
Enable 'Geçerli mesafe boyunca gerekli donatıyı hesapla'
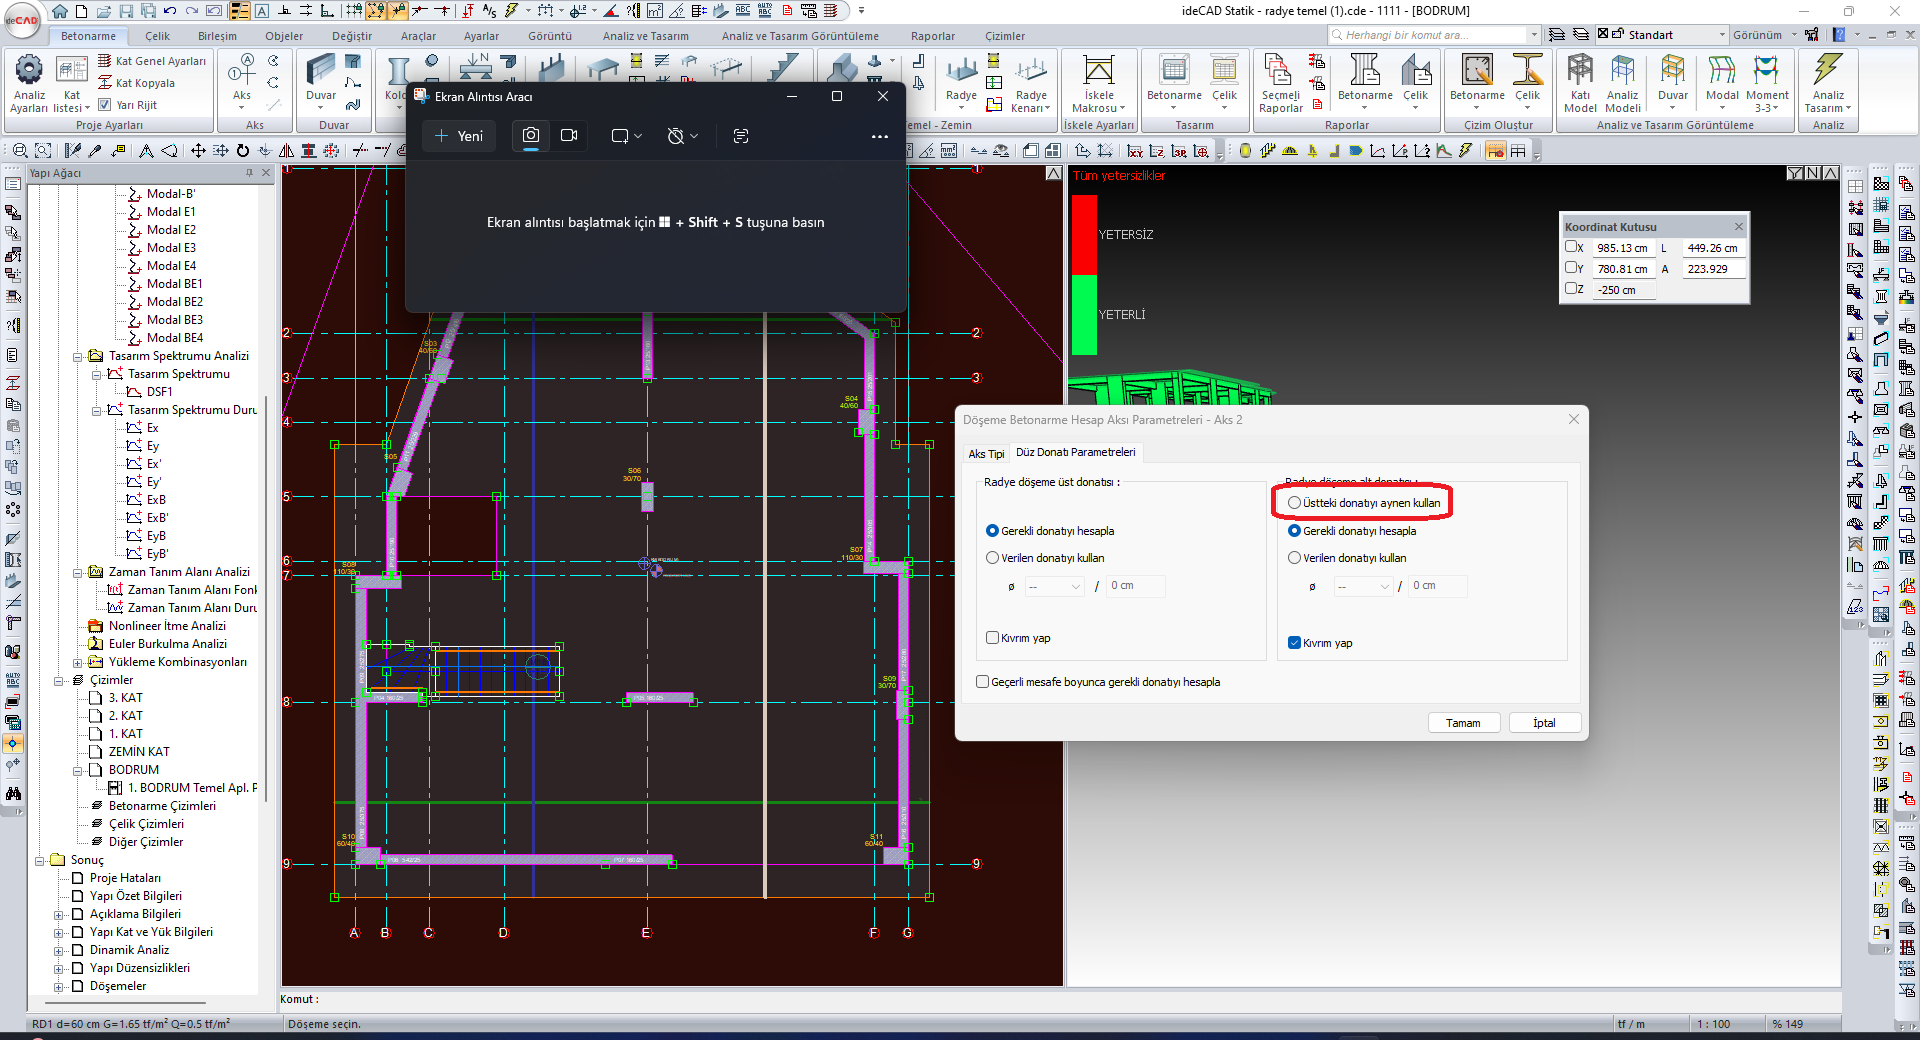pos(983,682)
